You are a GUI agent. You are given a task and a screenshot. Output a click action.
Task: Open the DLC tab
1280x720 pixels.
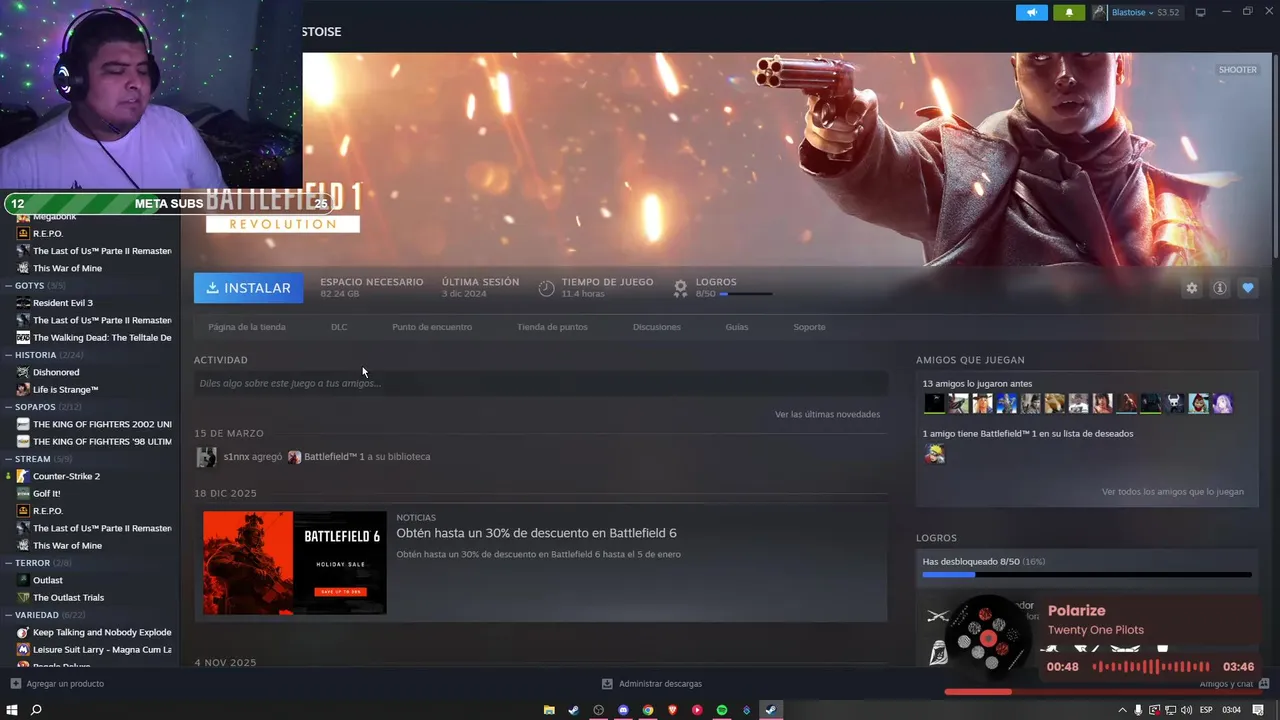pos(339,327)
